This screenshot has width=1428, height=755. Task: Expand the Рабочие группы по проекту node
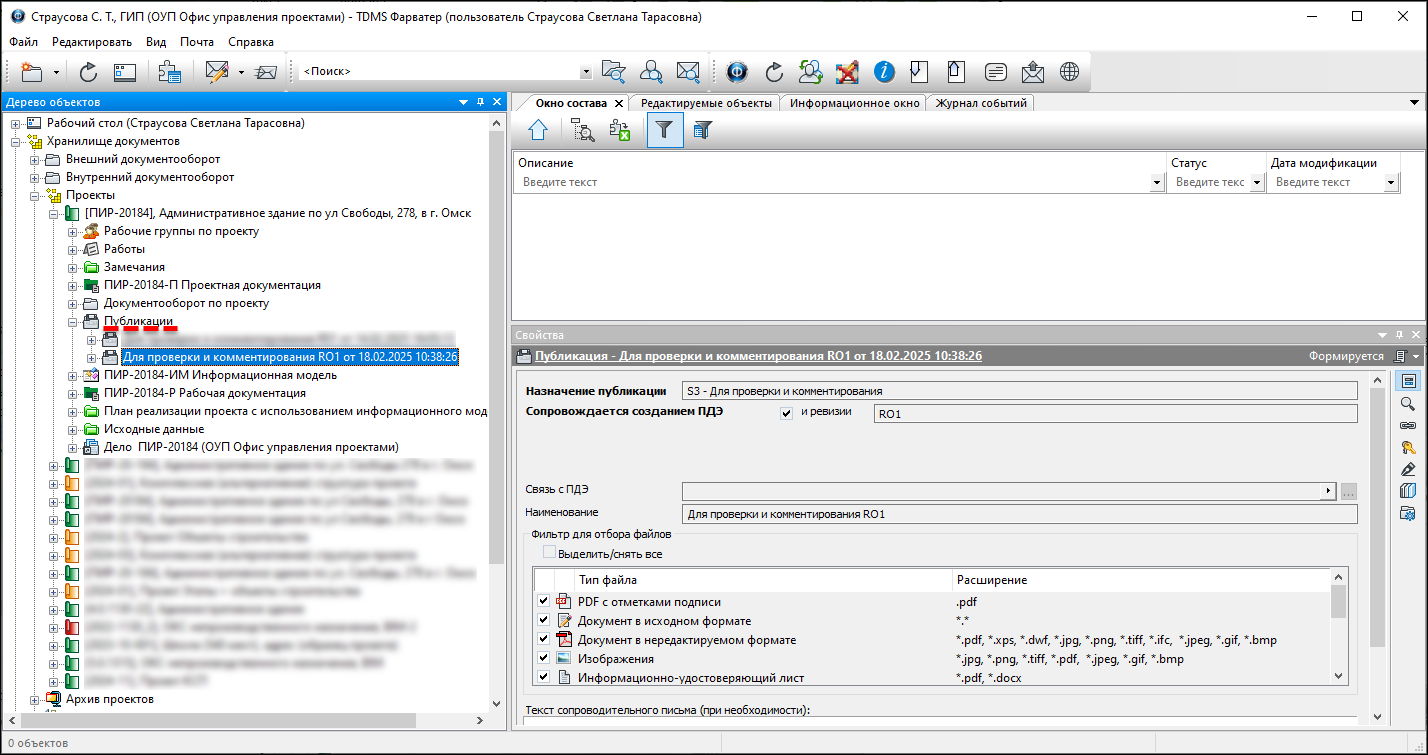tap(73, 231)
